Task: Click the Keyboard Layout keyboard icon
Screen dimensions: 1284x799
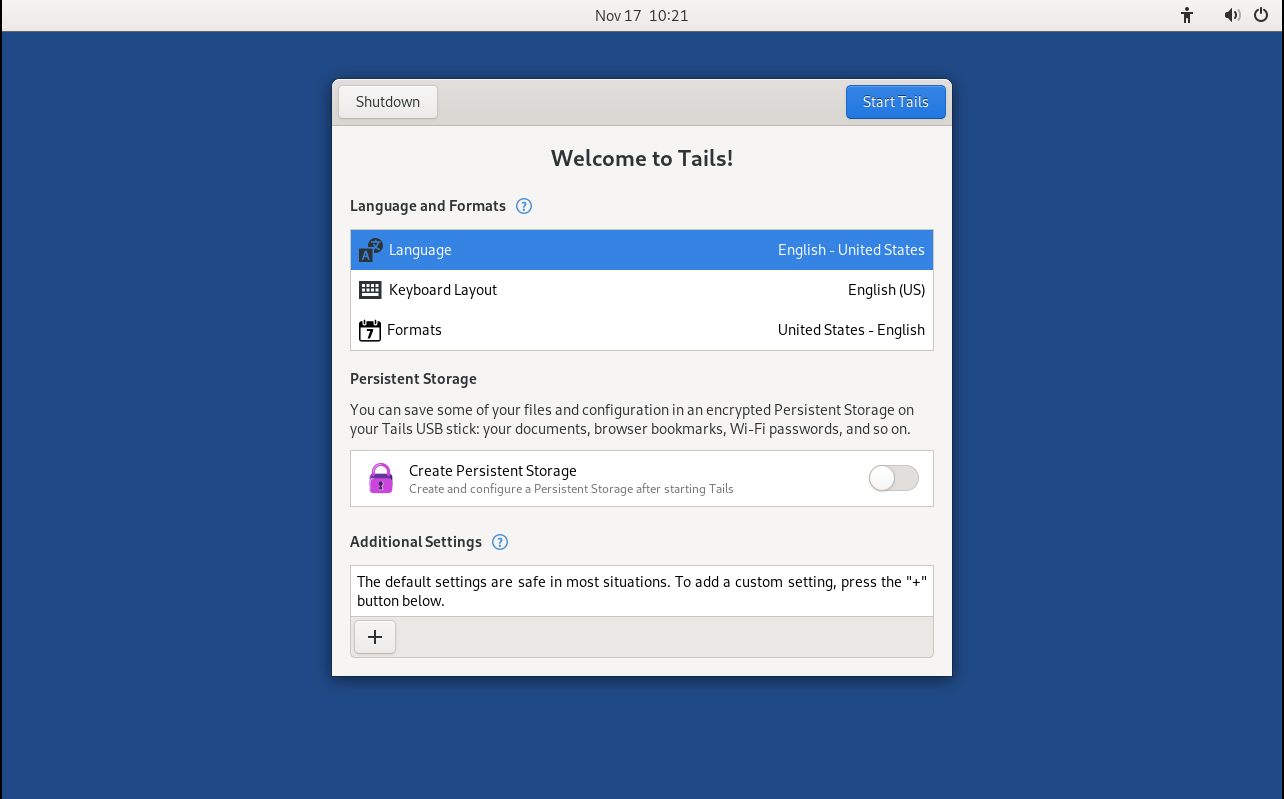Action: tap(370, 290)
